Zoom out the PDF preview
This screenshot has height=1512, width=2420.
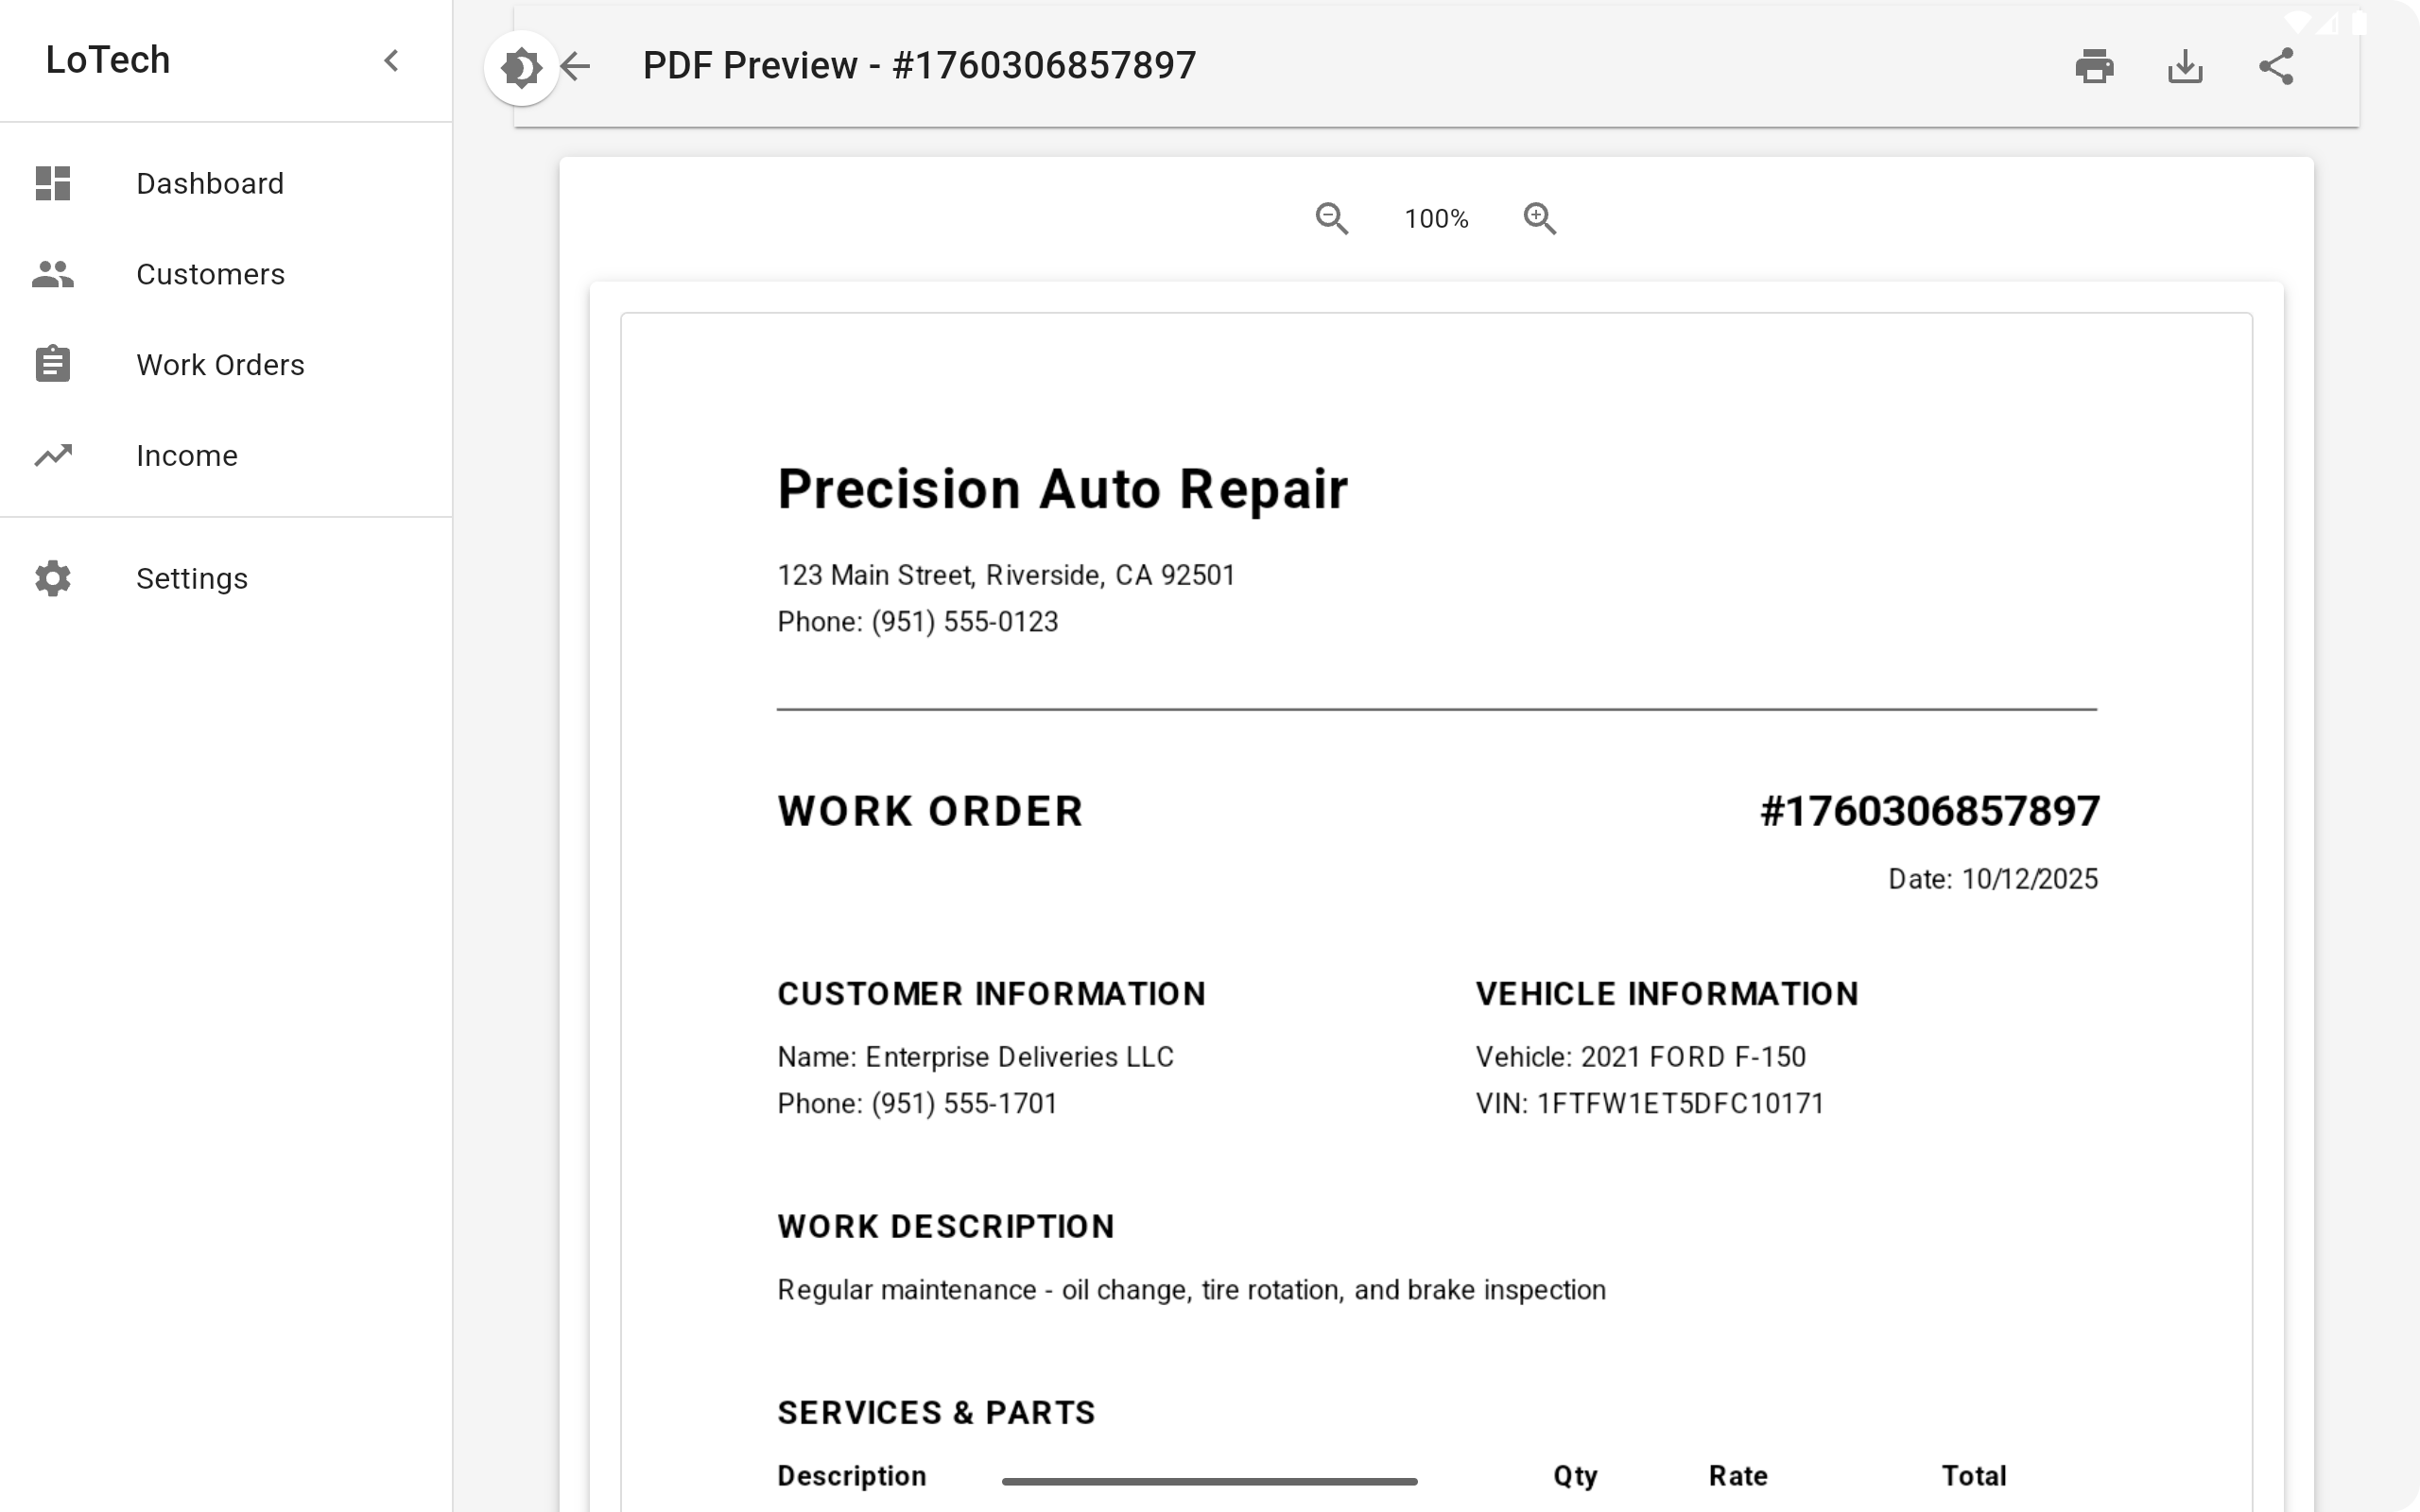click(1331, 218)
